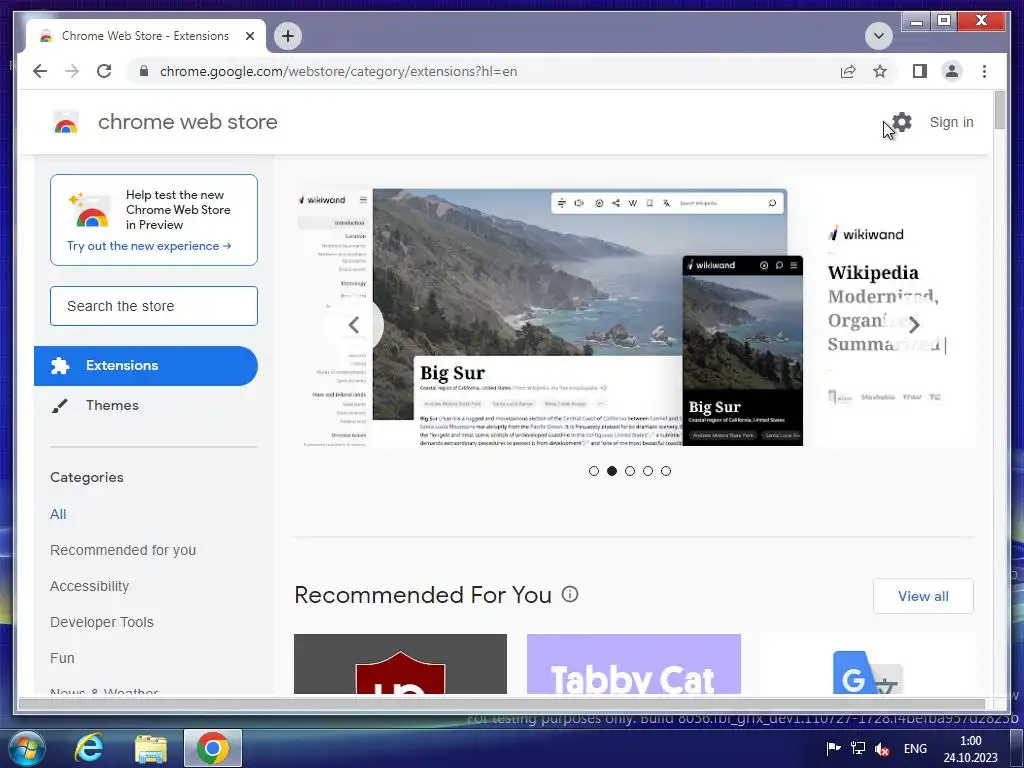Select first carousel dot
The height and width of the screenshot is (768, 1024).
594,471
